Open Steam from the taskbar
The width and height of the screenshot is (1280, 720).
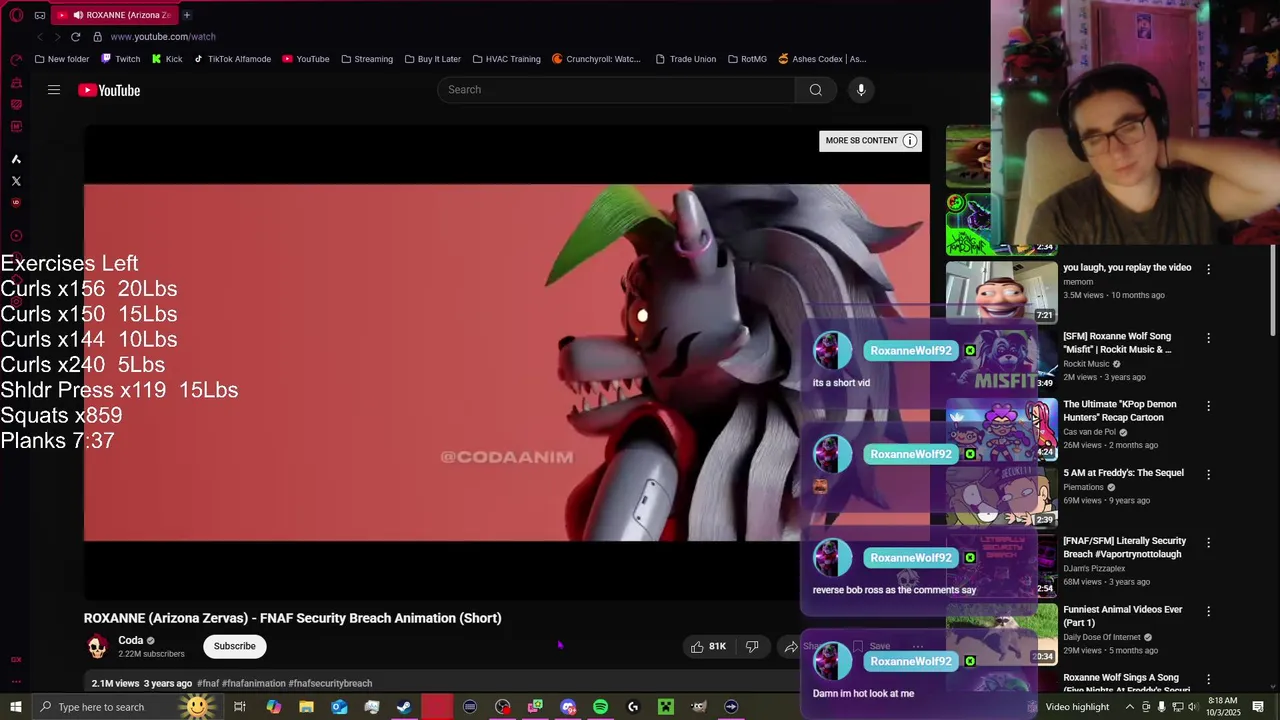404,707
